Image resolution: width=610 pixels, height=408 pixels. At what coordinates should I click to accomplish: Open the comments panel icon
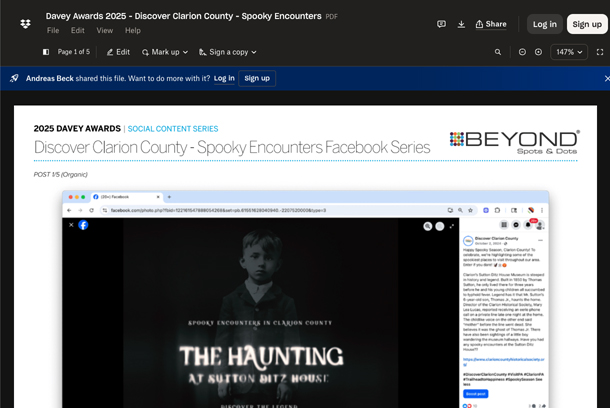pos(441,24)
